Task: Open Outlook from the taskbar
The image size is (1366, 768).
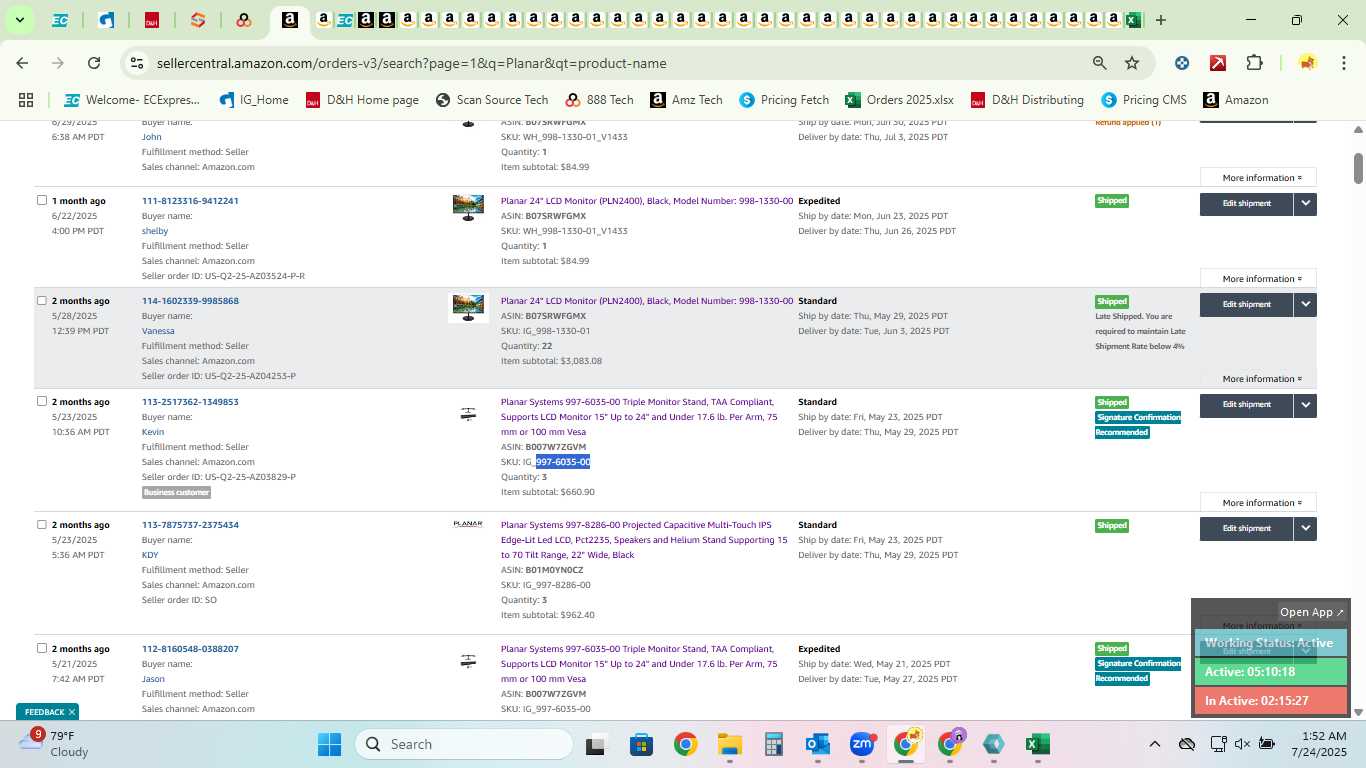Action: [818, 744]
